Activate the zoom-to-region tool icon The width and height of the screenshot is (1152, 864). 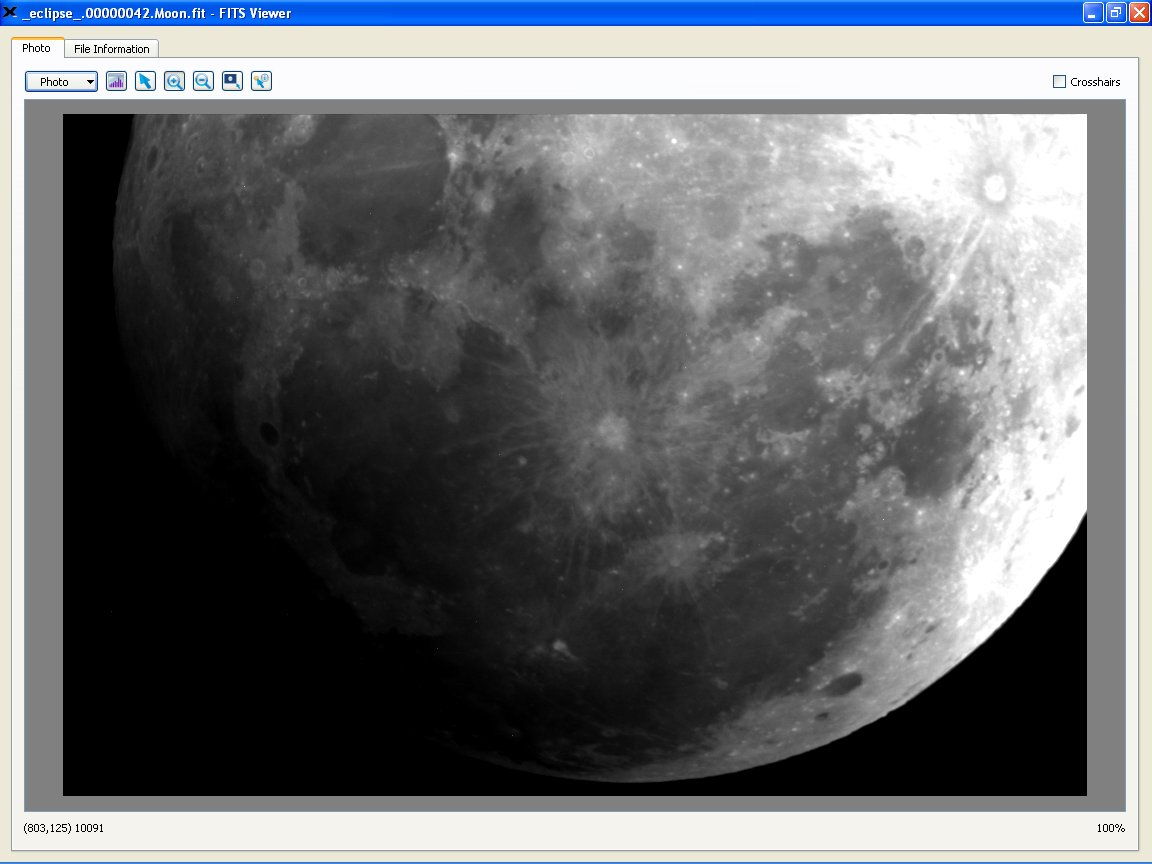point(233,82)
